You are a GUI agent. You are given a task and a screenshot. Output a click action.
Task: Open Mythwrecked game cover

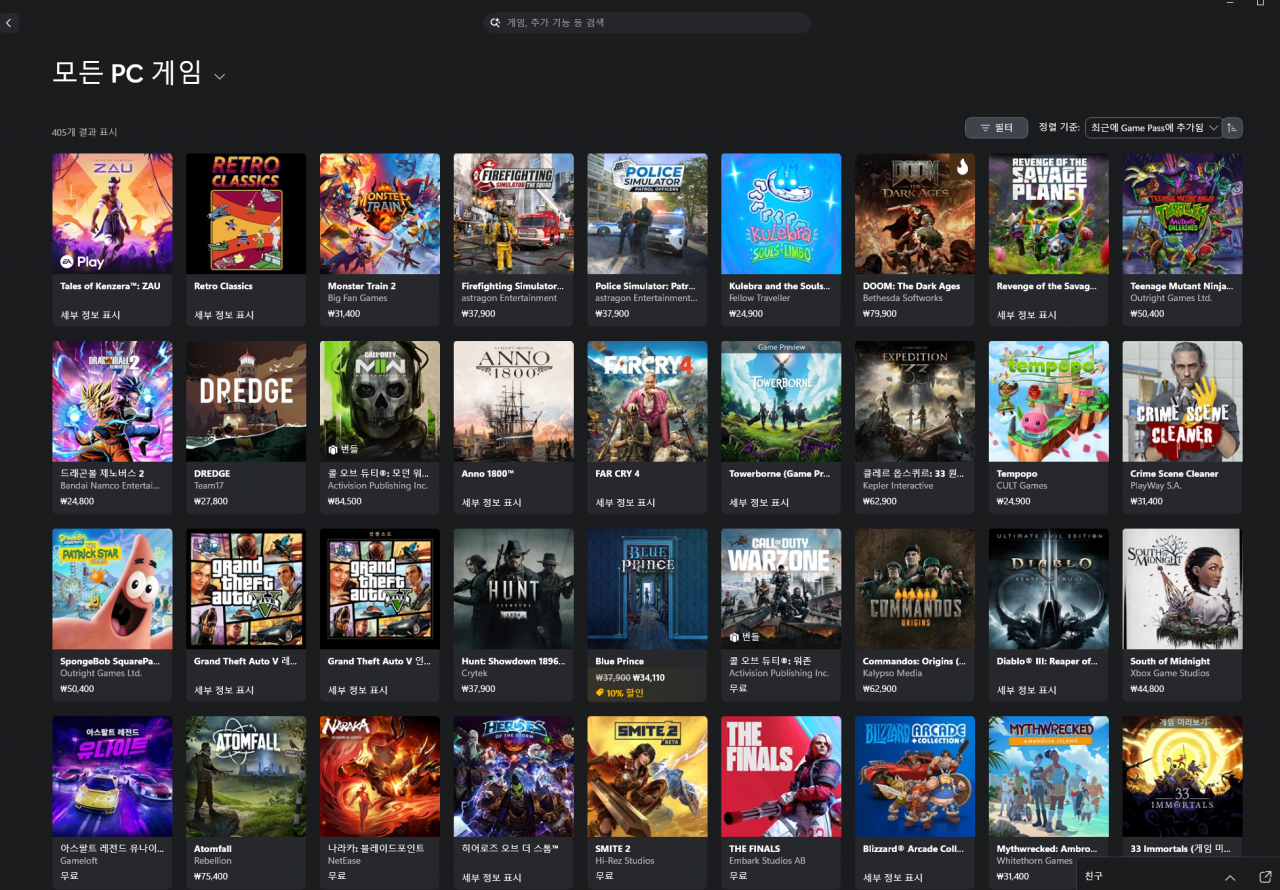[x=1049, y=776]
